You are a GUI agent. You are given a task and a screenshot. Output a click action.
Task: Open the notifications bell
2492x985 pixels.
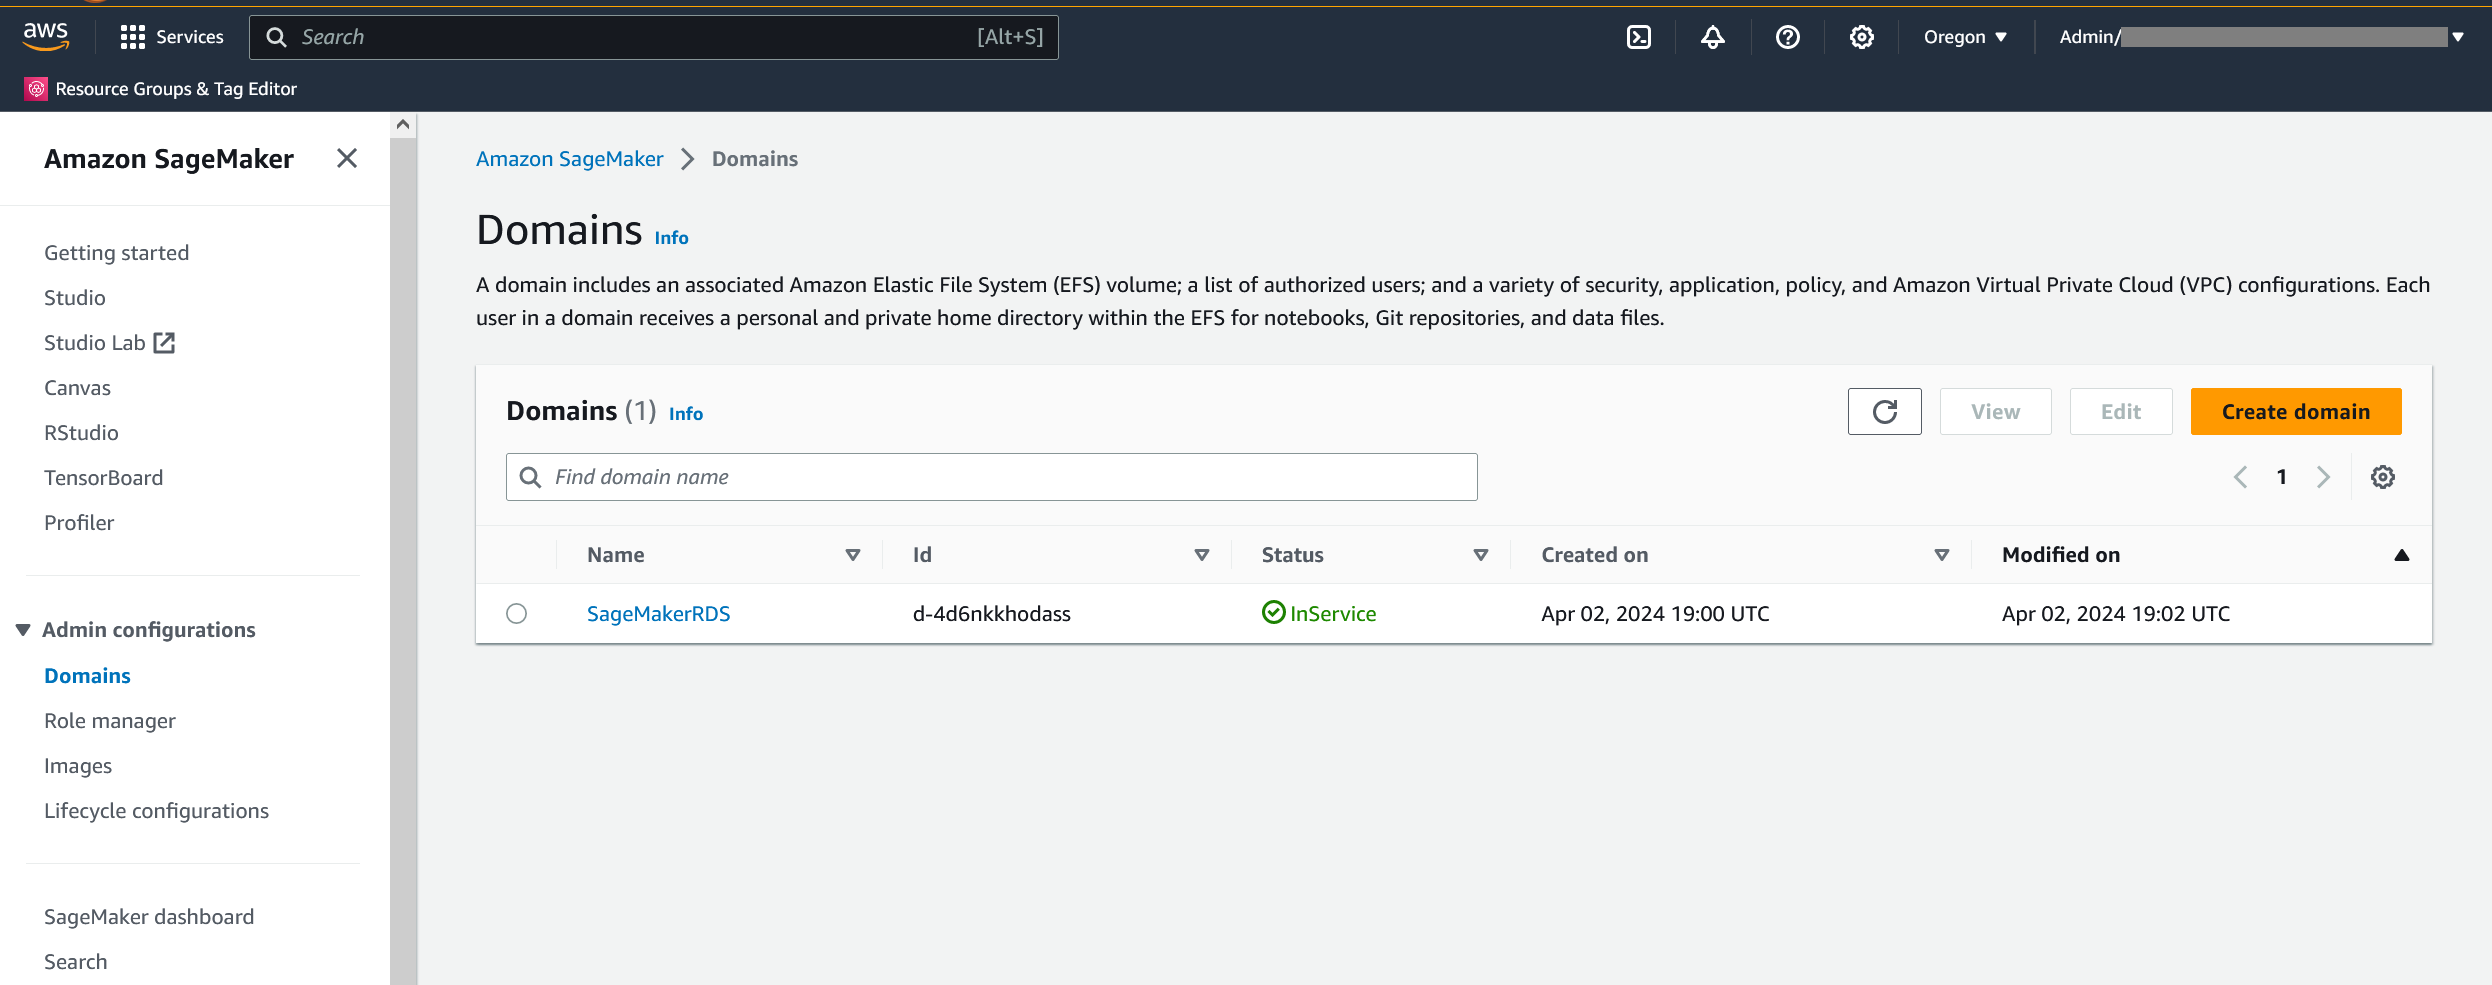pos(1713,37)
